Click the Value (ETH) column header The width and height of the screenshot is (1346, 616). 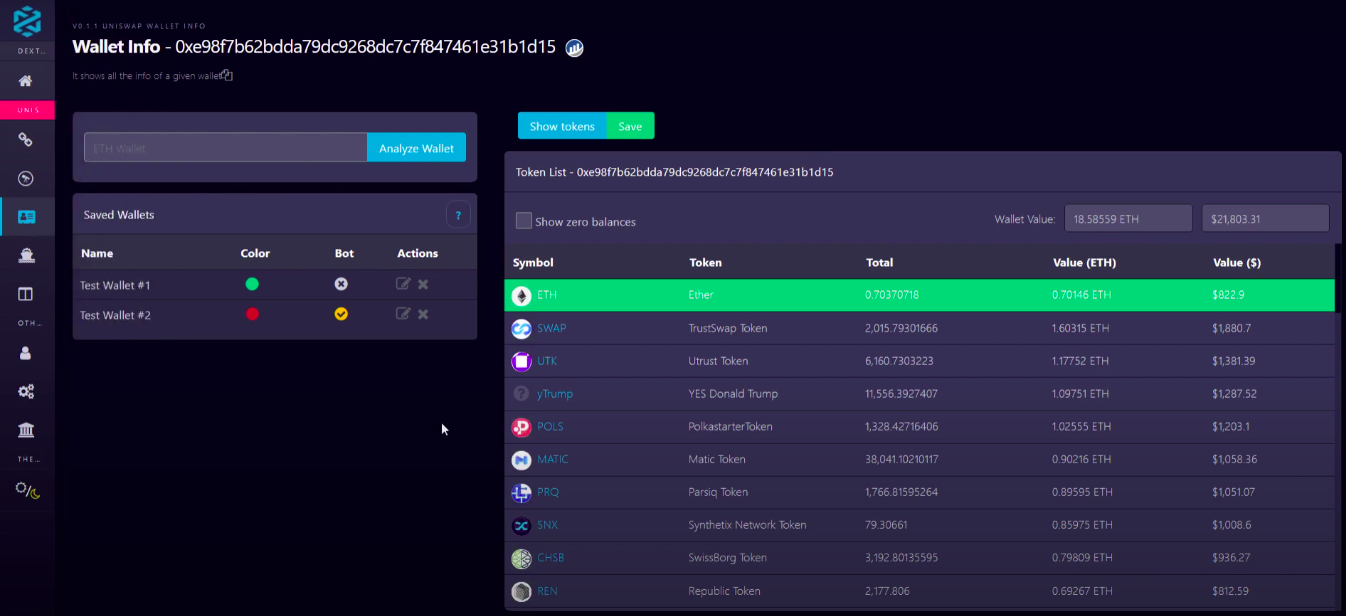(1085, 263)
